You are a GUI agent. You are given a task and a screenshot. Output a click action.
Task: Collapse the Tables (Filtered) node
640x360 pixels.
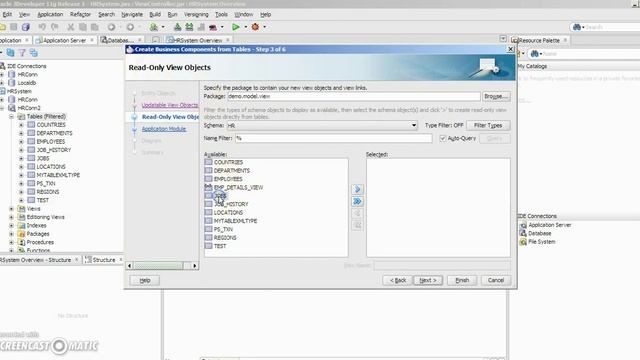coord(11,116)
